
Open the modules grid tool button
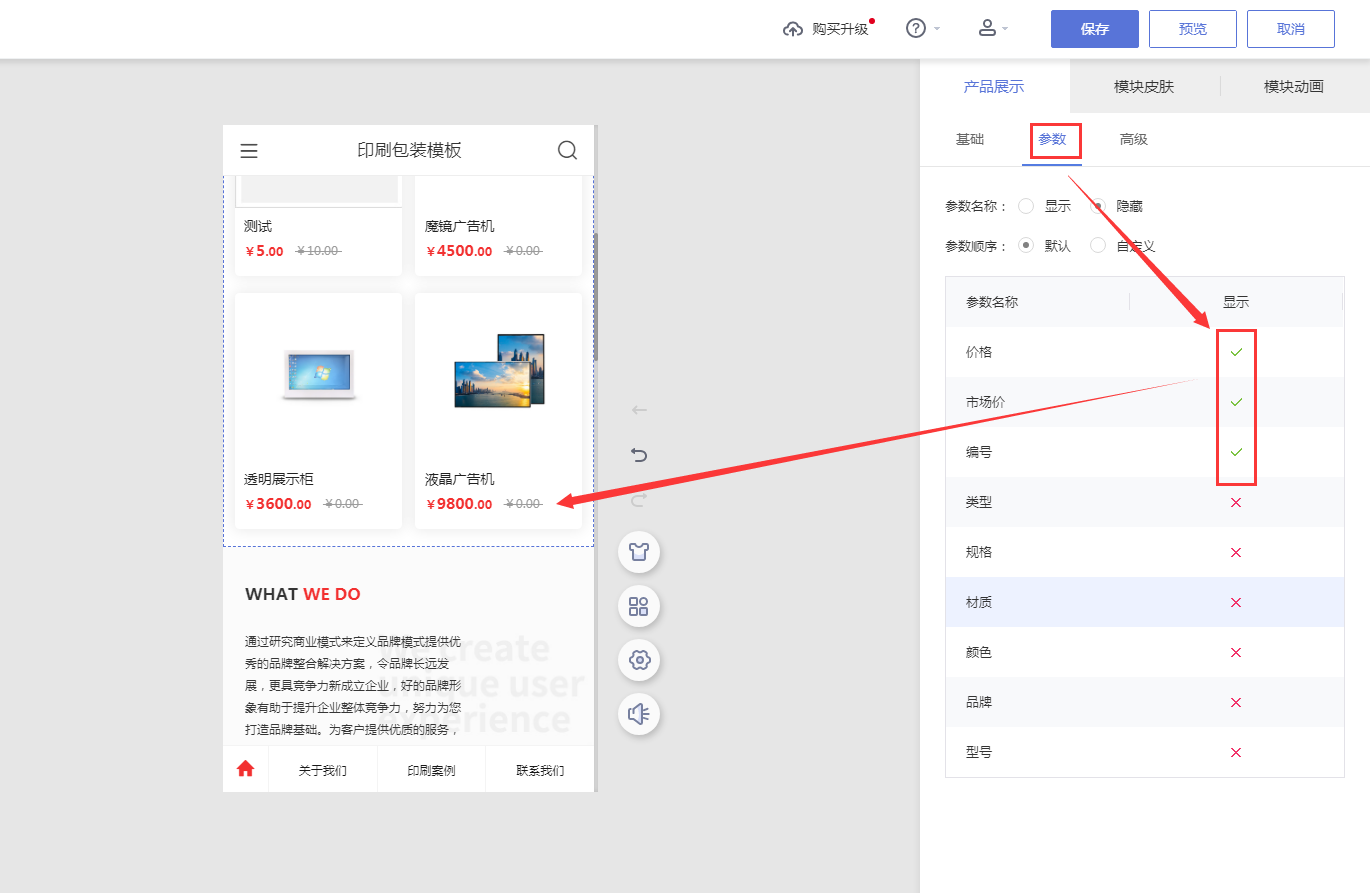[639, 606]
